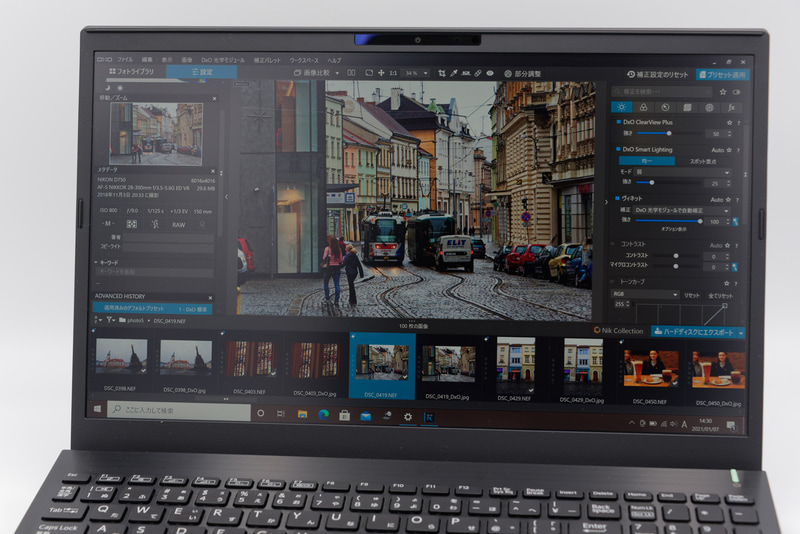Disable DxO Smart Lighting correction

point(618,149)
